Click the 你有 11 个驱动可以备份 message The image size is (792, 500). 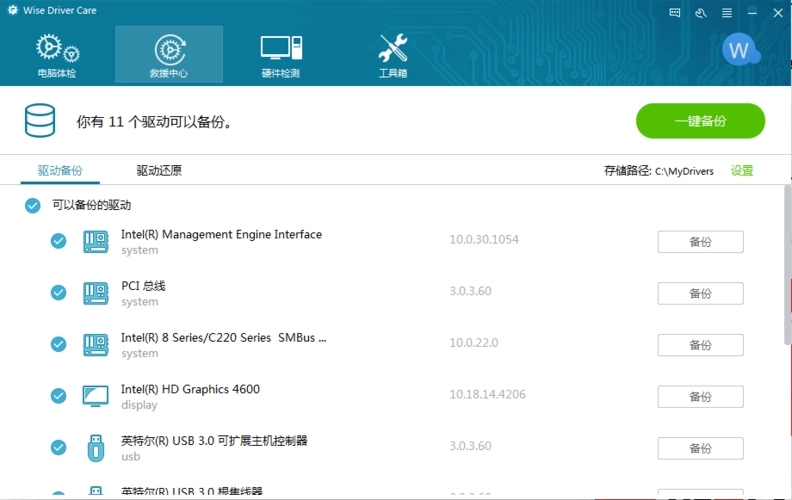pyautogui.click(x=154, y=122)
